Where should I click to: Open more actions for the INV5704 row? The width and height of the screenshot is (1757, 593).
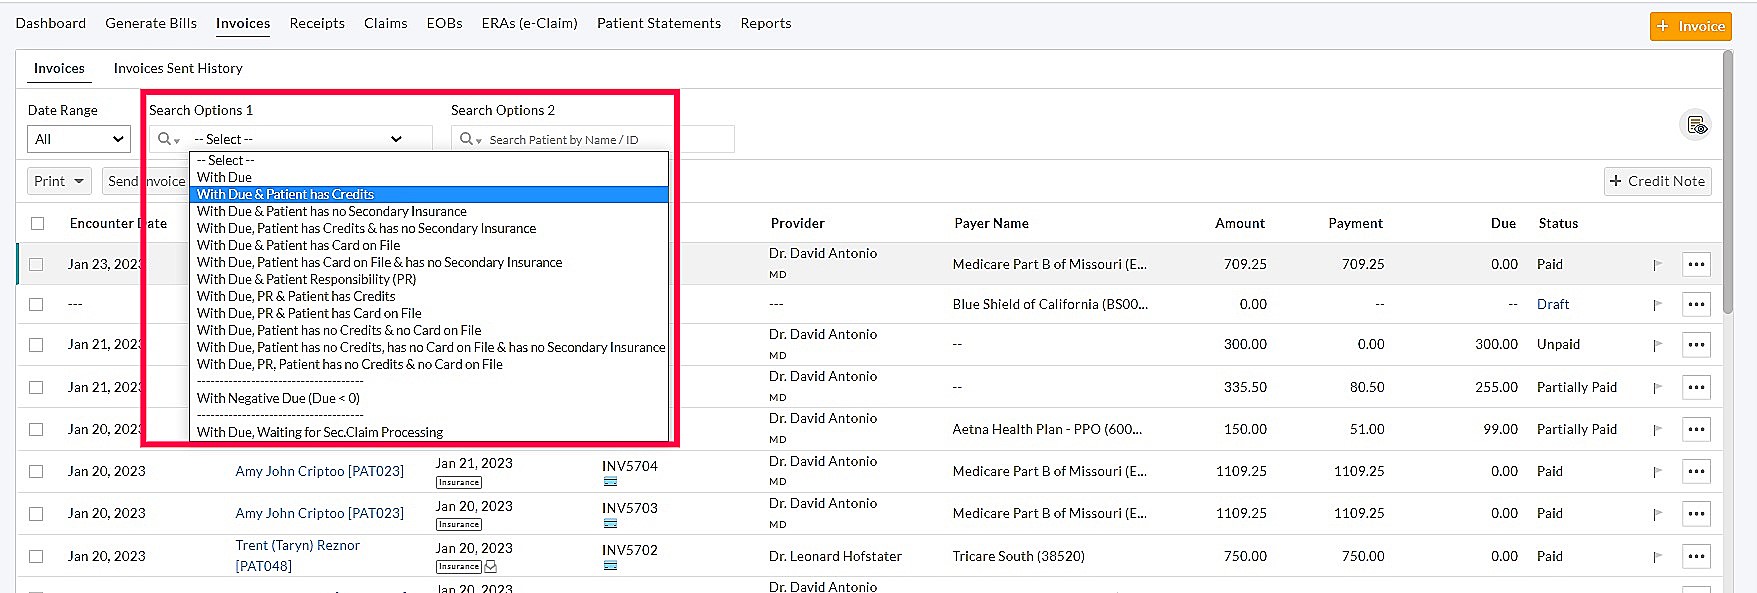[x=1696, y=471]
